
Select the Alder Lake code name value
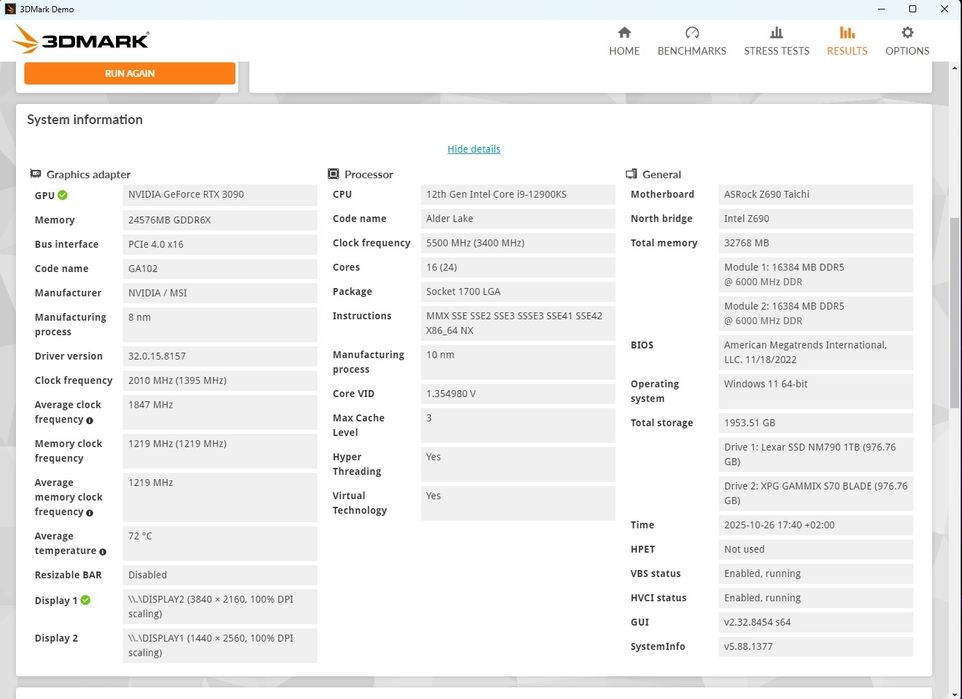(518, 218)
